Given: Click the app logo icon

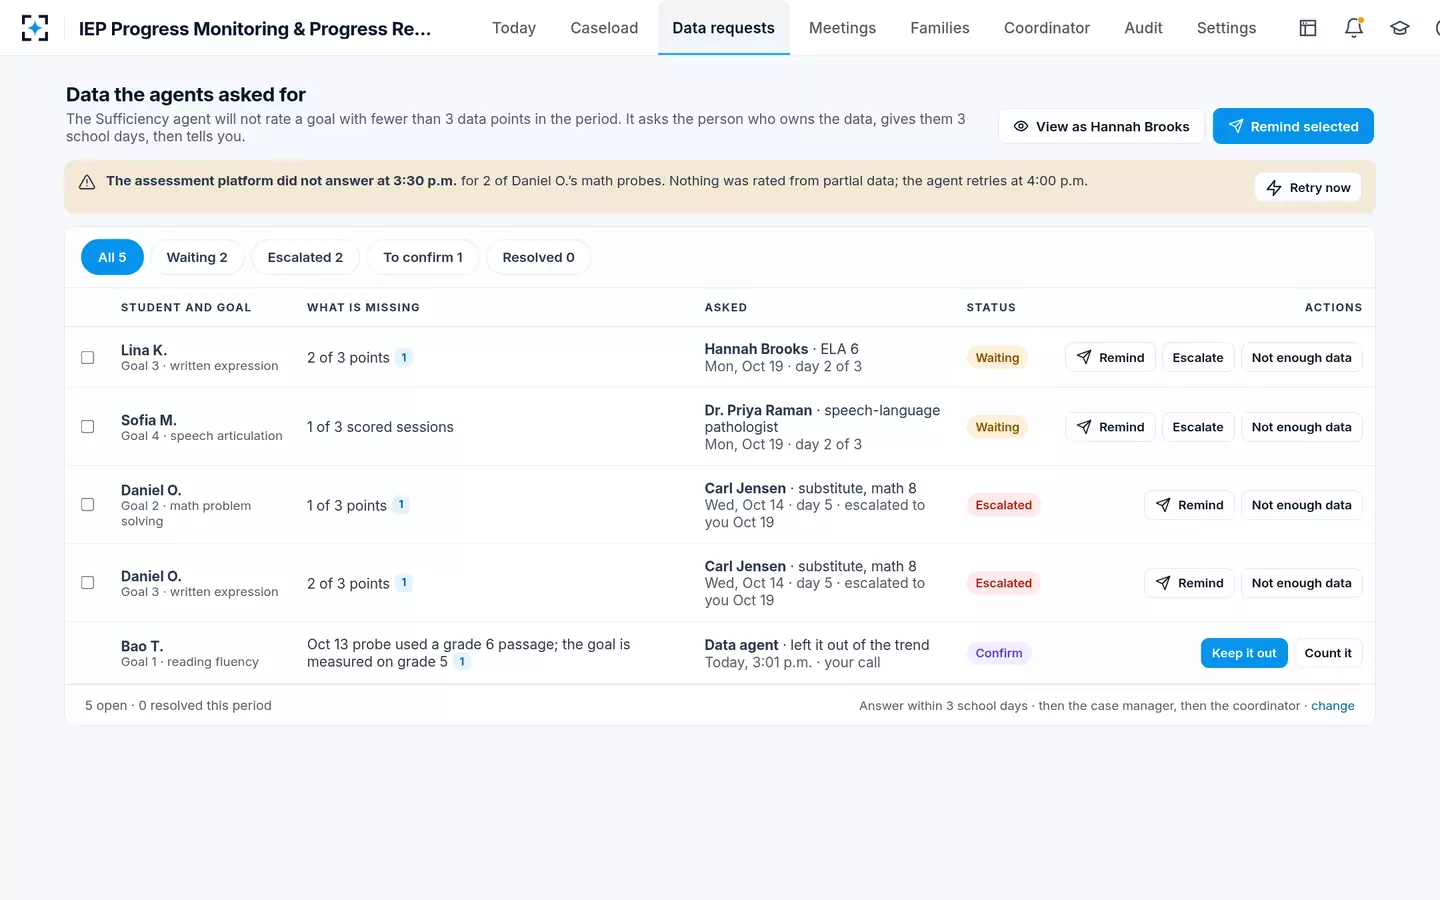Looking at the screenshot, I should (35, 28).
